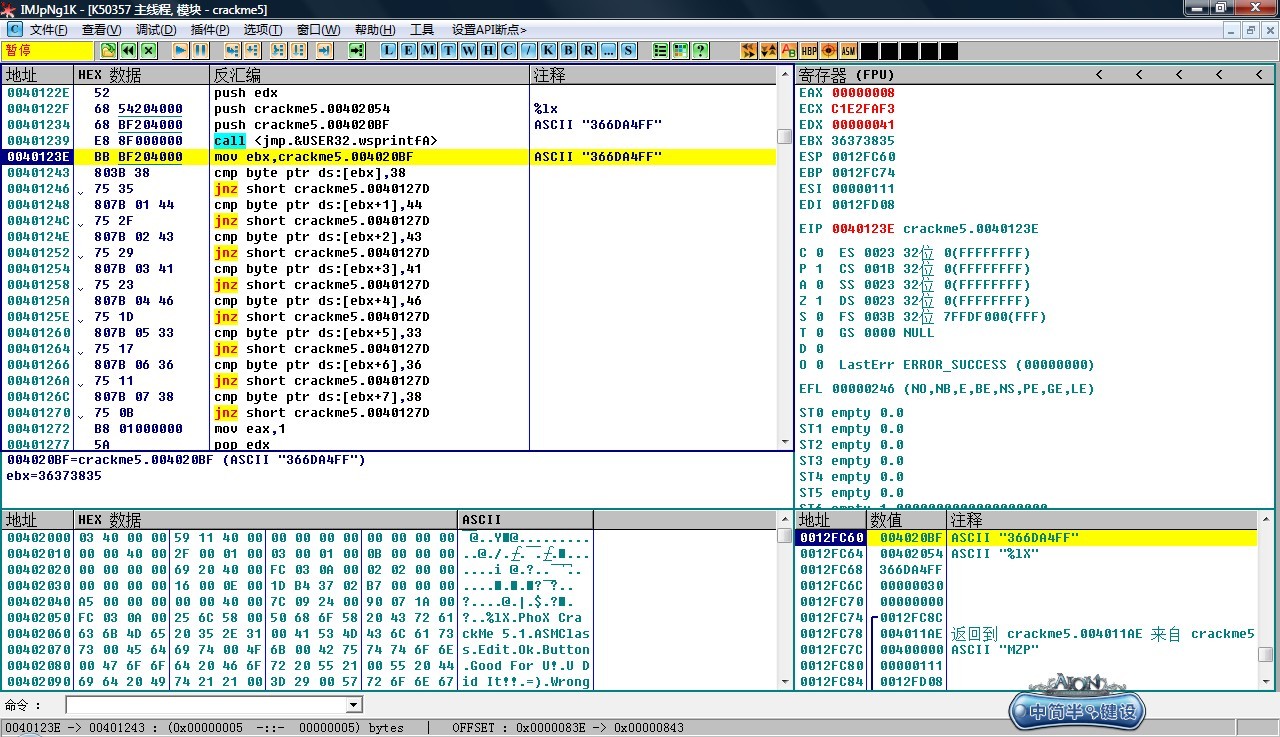Click the green question mark help icon
Viewport: 1280px width, 737px height.
pos(701,50)
